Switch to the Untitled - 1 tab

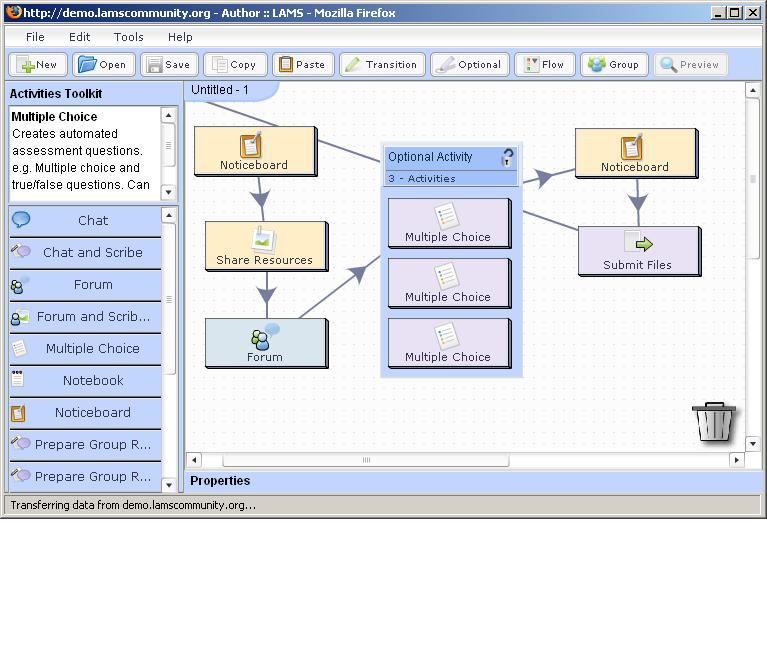point(220,90)
